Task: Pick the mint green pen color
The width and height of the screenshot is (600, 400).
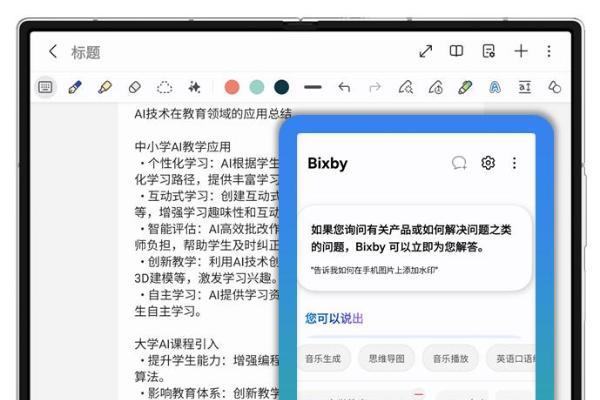Action: (257, 87)
